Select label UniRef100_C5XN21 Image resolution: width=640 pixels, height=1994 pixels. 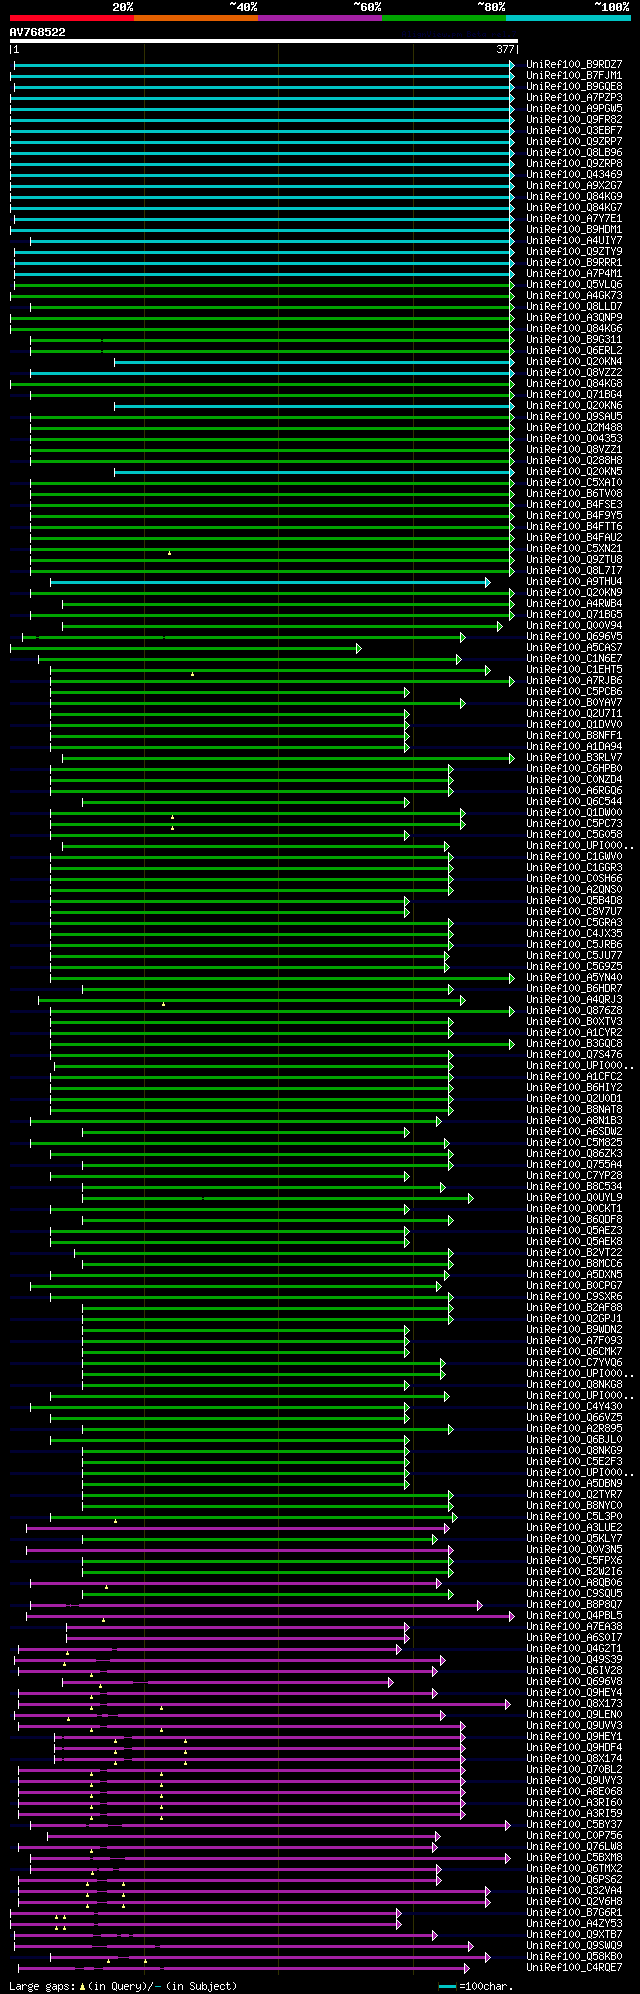[x=574, y=549]
